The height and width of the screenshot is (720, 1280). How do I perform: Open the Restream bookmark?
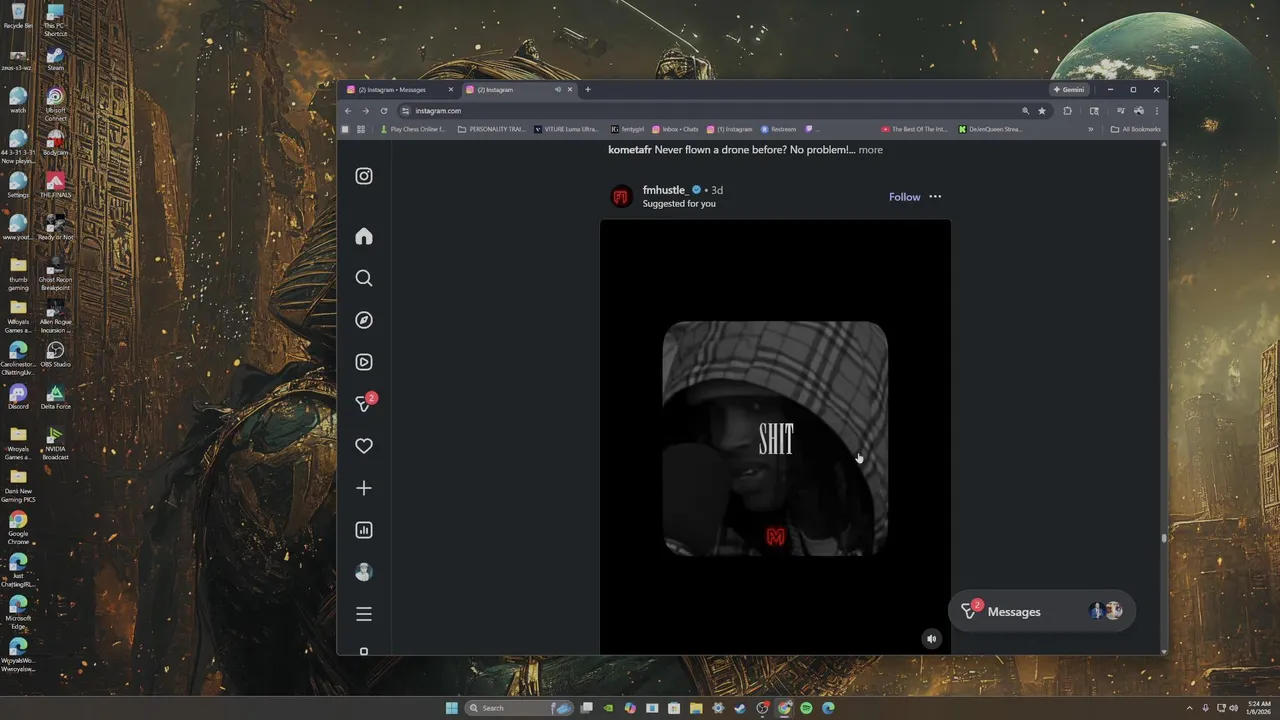(x=778, y=129)
